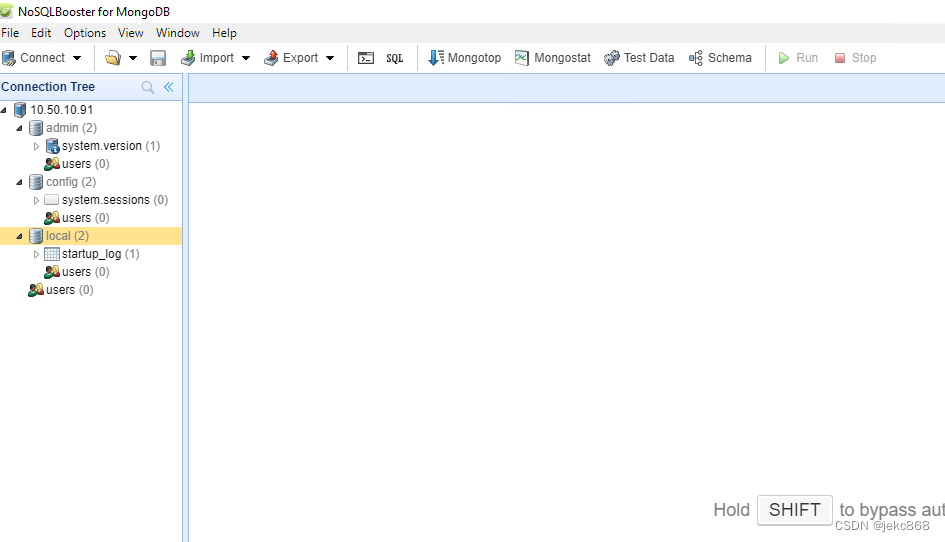Image resolution: width=945 pixels, height=542 pixels.
Task: Select the server-level users (0) entry below local
Action: coord(91,290)
